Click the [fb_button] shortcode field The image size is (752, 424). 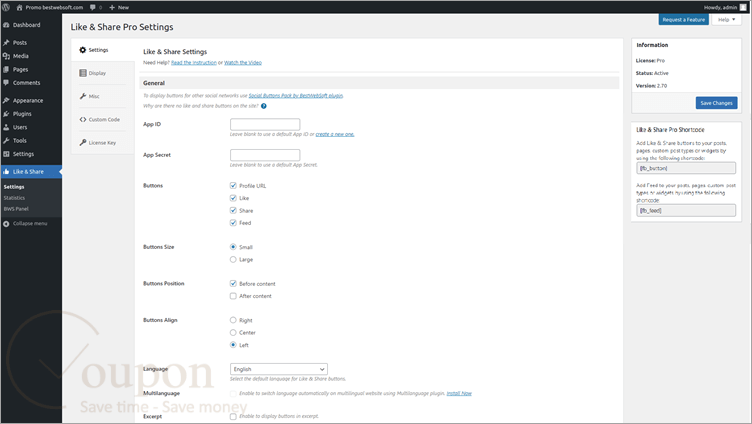tap(686, 168)
